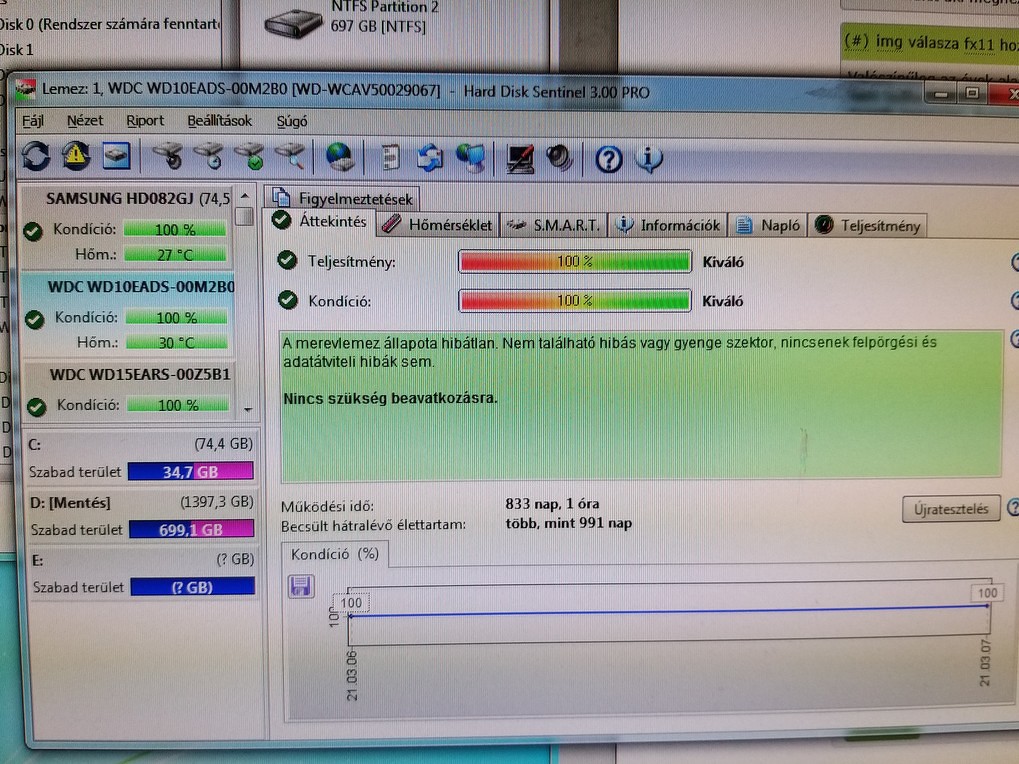Click the globe with disk toolbar icon

tap(340, 157)
